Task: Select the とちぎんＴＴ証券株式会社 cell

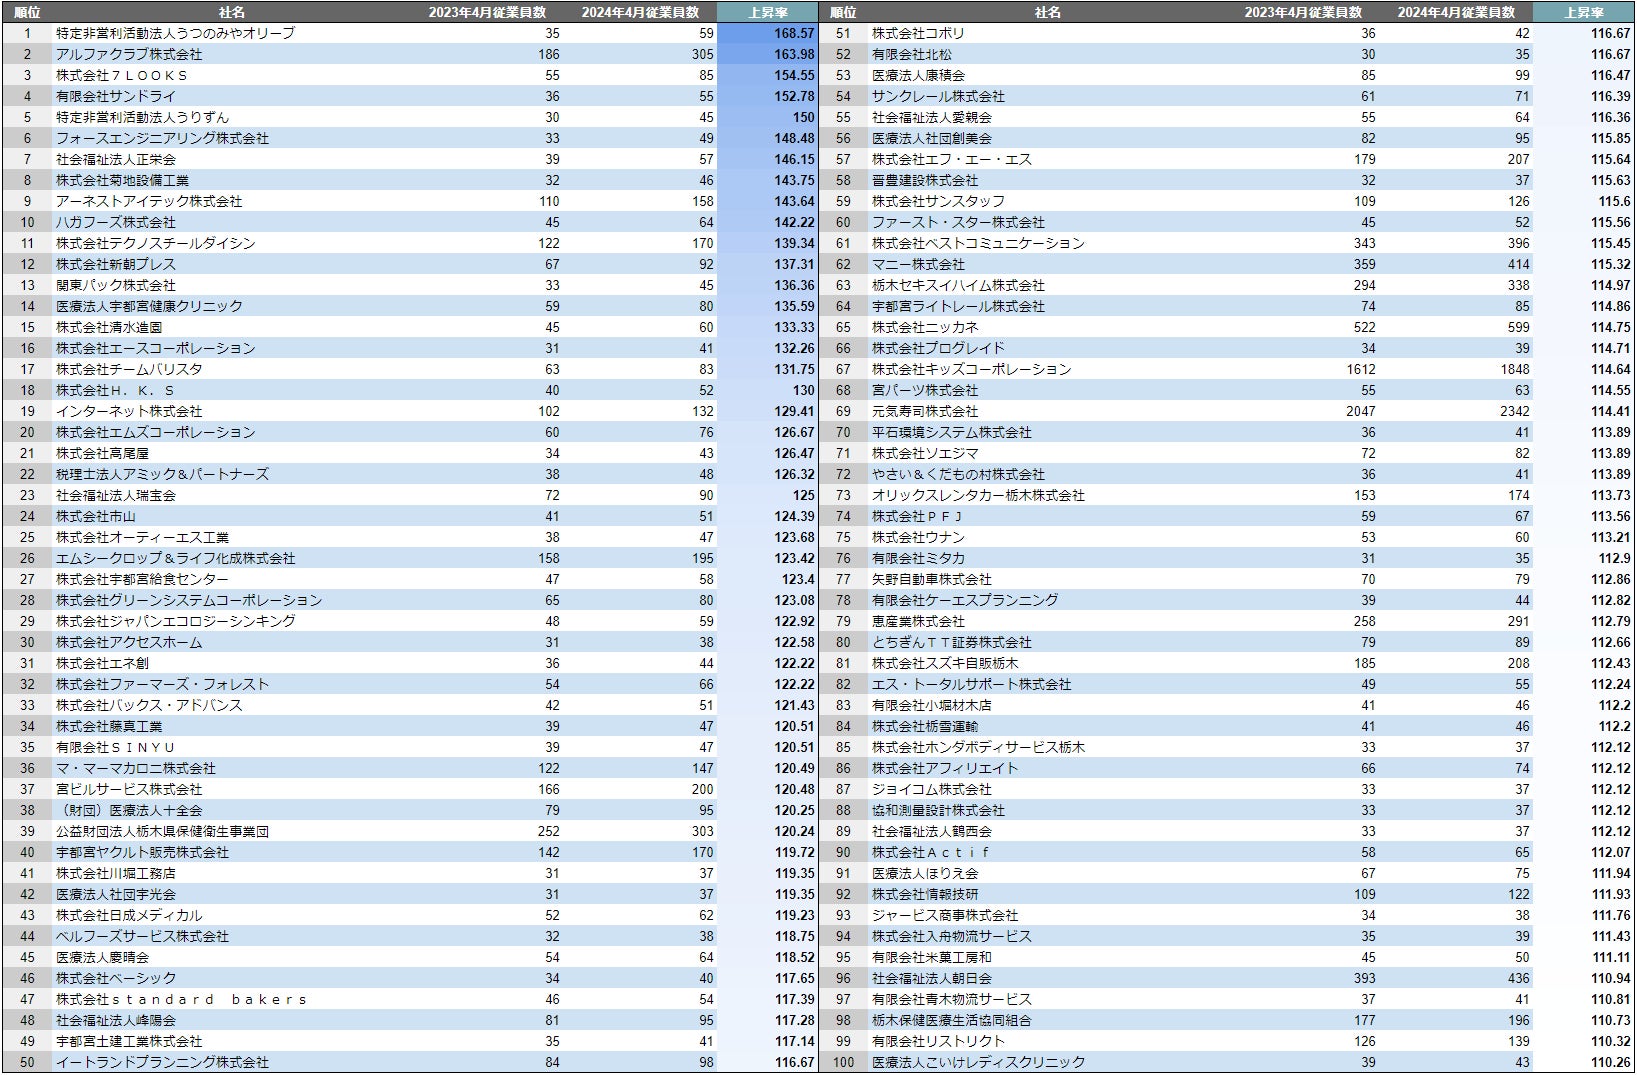Action: 952,642
